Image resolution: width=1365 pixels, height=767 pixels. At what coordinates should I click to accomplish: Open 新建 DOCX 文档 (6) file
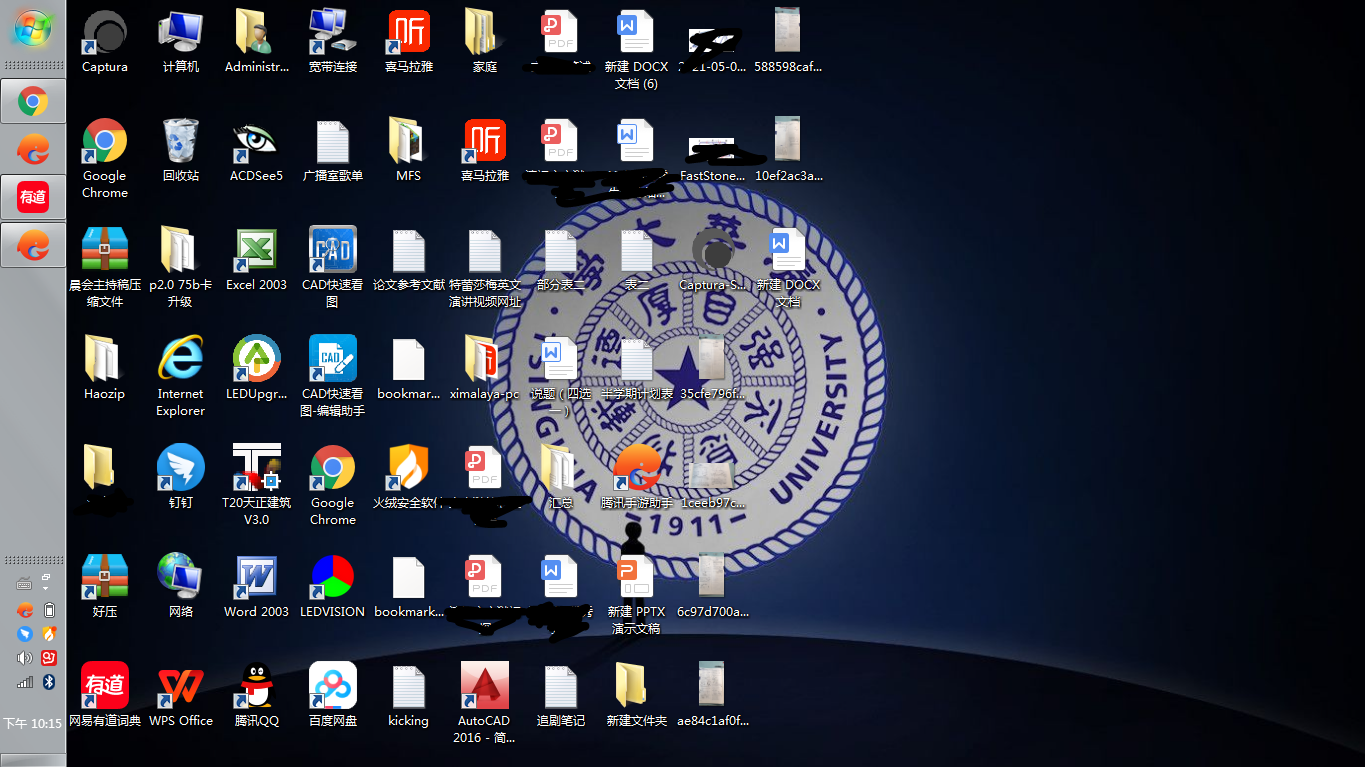[x=636, y=50]
